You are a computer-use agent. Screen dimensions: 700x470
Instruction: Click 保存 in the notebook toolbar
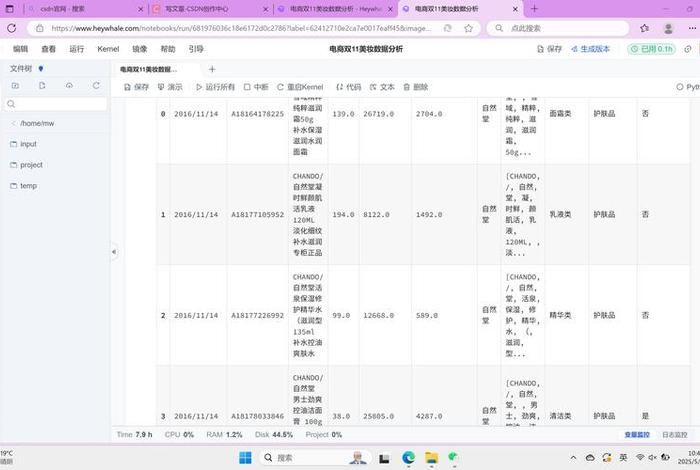point(137,87)
